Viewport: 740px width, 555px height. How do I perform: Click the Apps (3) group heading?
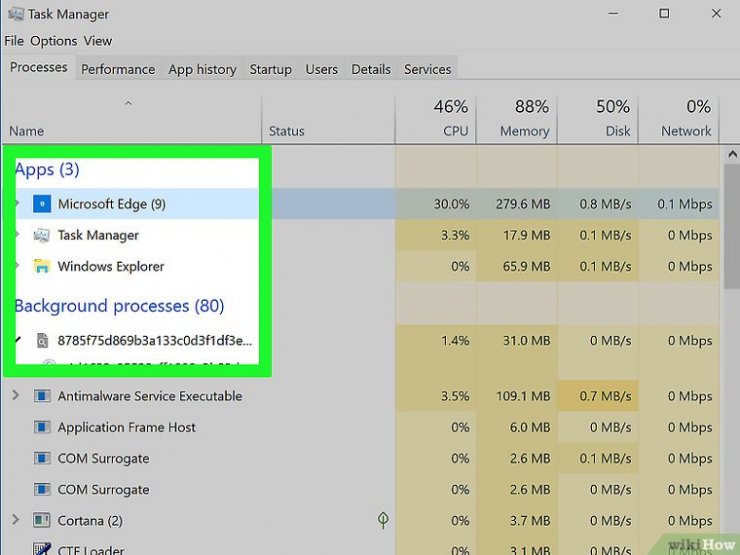(47, 169)
